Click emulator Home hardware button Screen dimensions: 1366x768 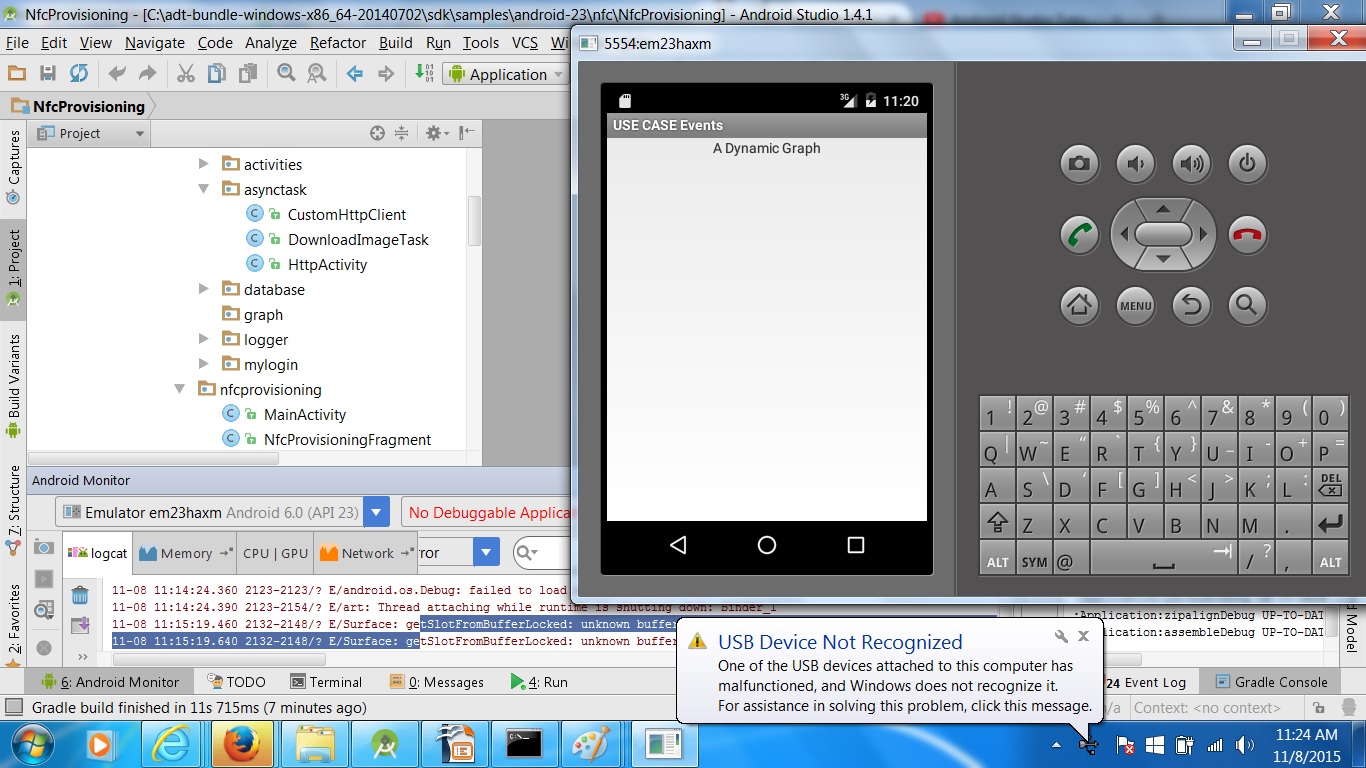pos(1079,305)
